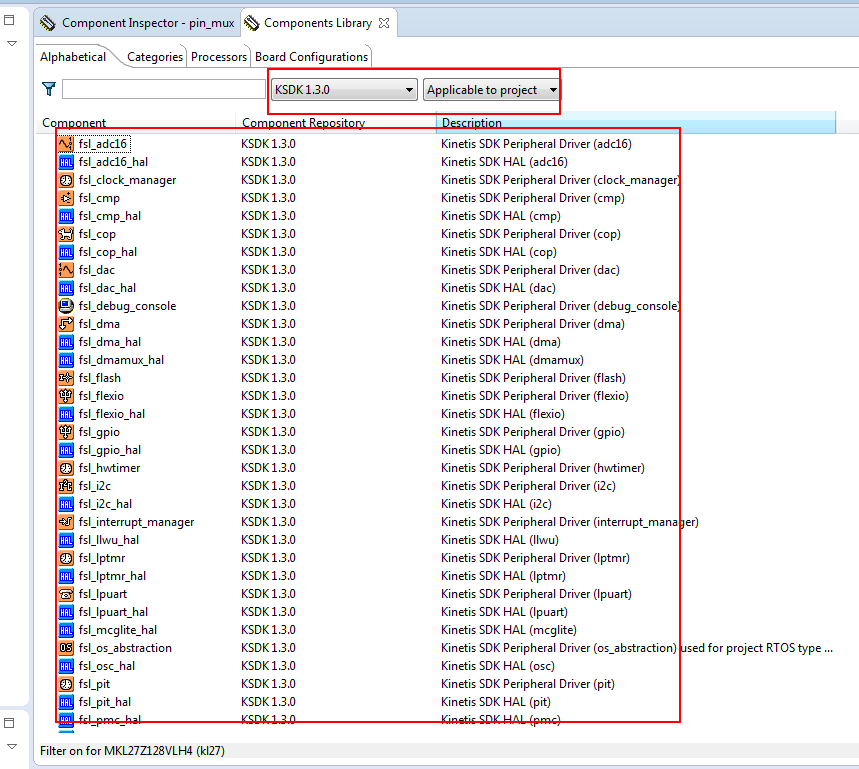Click the lower left sidebar minimize icon

[9, 723]
